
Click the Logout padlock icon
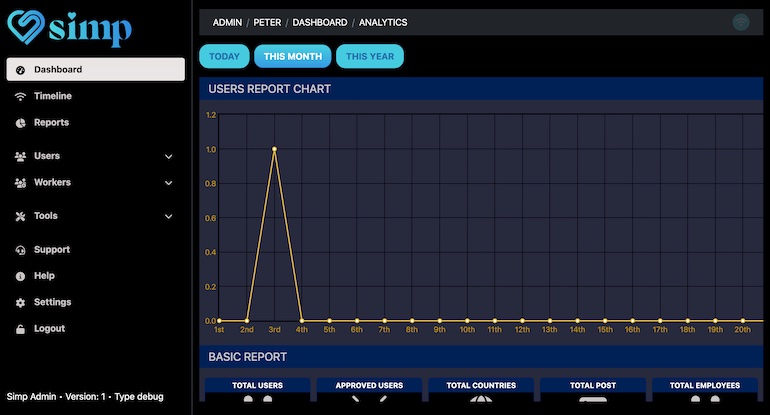[x=21, y=329]
